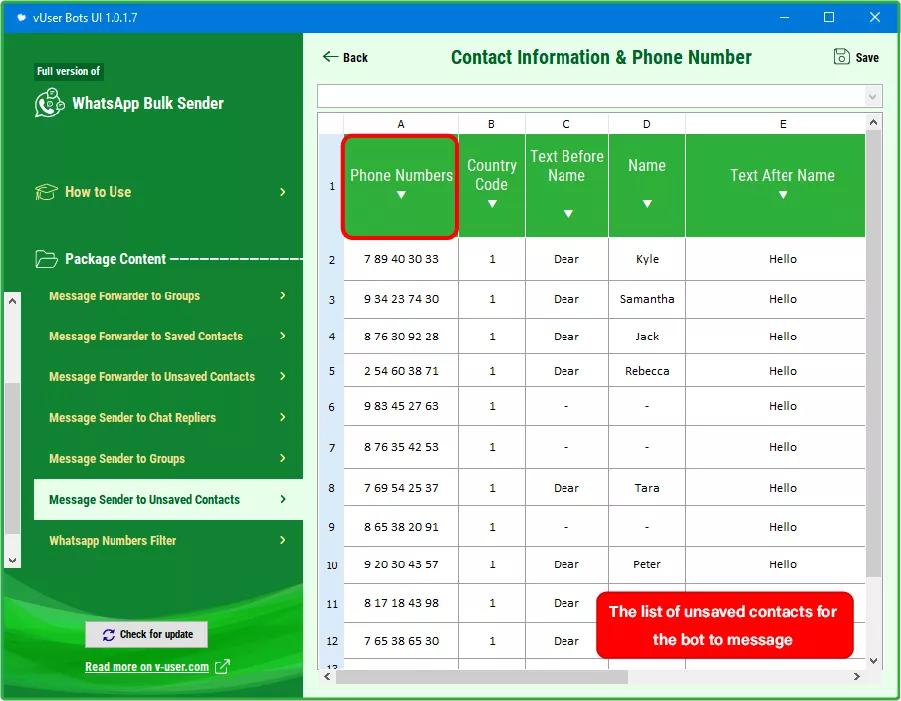Expand Message Sender to Chat Repliers chevron

(283, 417)
